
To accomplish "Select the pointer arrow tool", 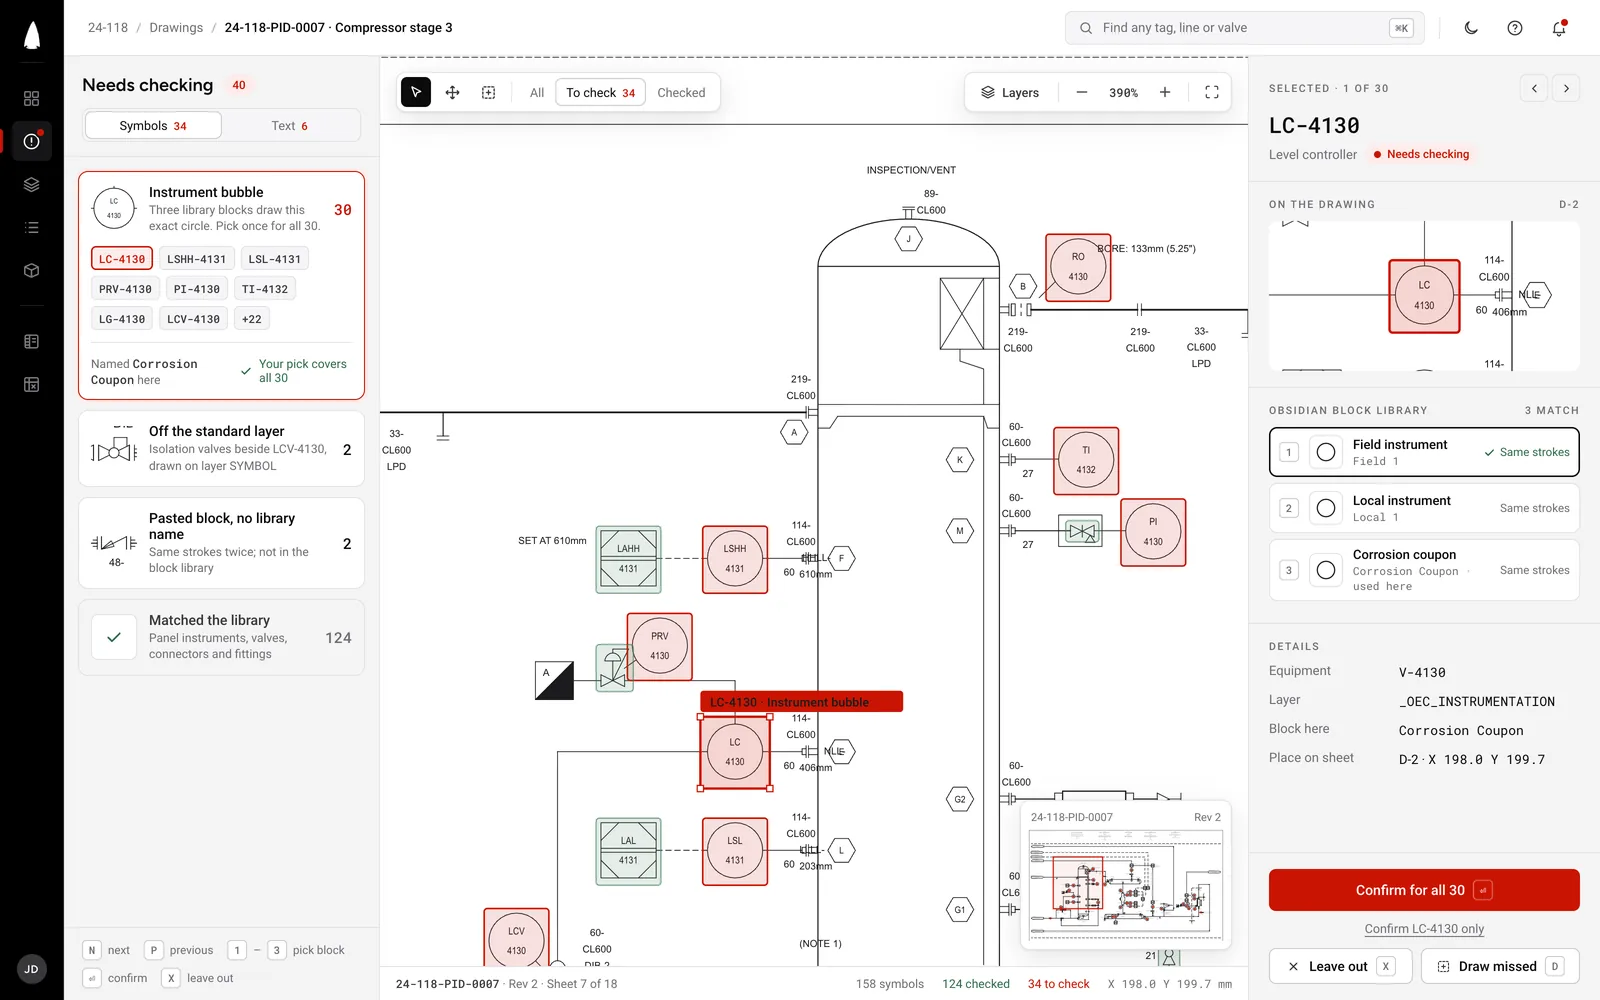I will (x=416, y=92).
